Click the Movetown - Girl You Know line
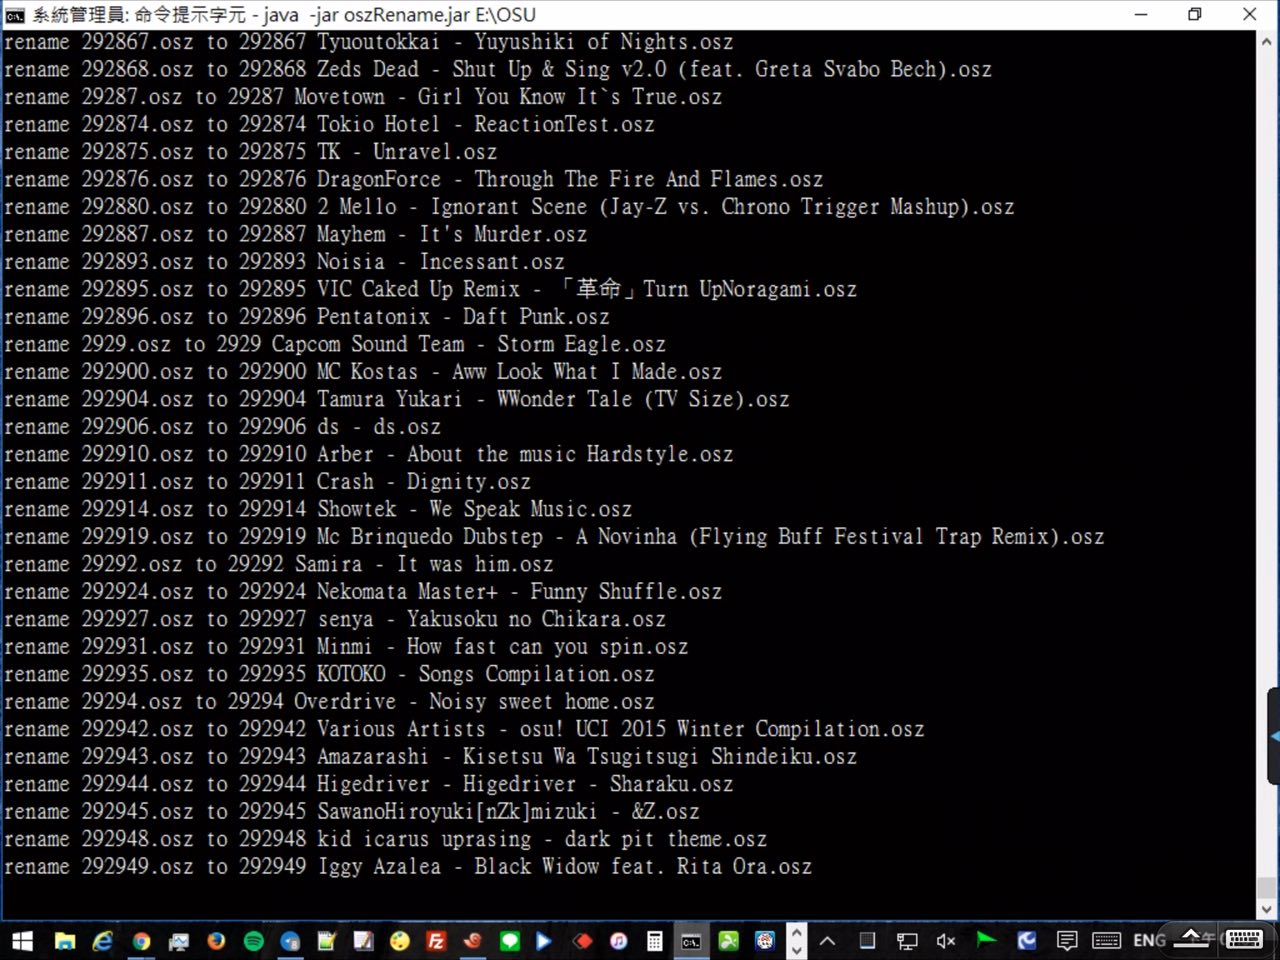The image size is (1280, 960). pyautogui.click(x=363, y=97)
